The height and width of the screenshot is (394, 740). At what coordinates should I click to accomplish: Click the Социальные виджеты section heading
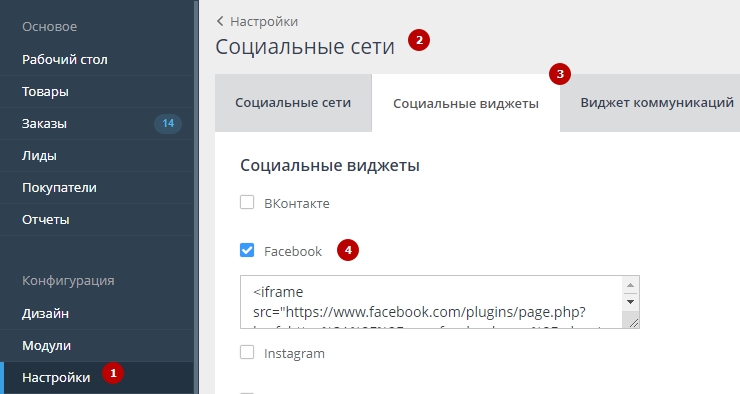330,166
